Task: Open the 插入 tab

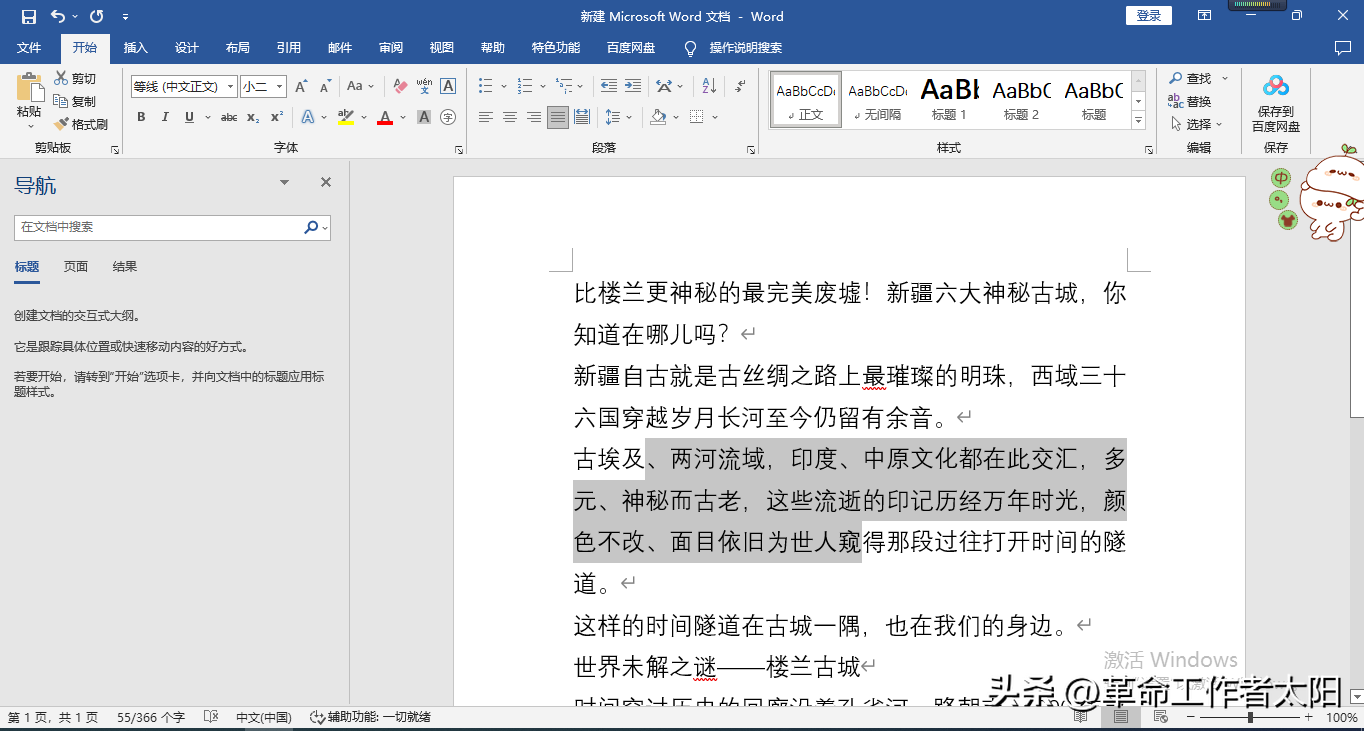Action: coord(135,48)
